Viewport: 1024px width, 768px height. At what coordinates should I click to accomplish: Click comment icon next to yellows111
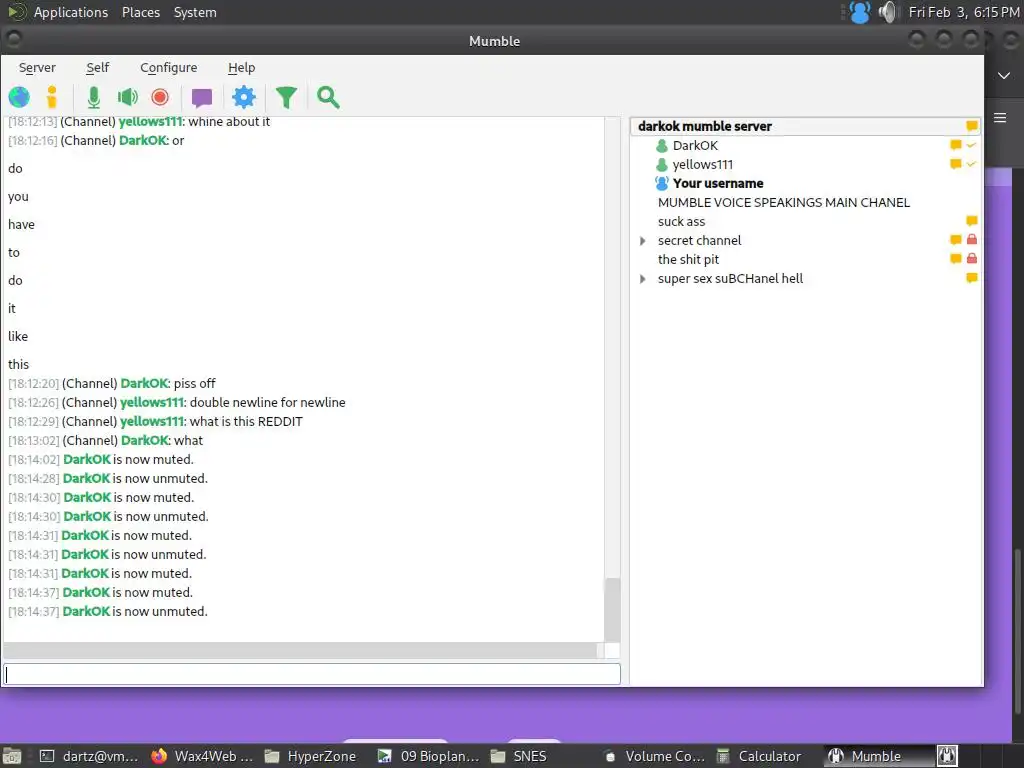coord(956,164)
